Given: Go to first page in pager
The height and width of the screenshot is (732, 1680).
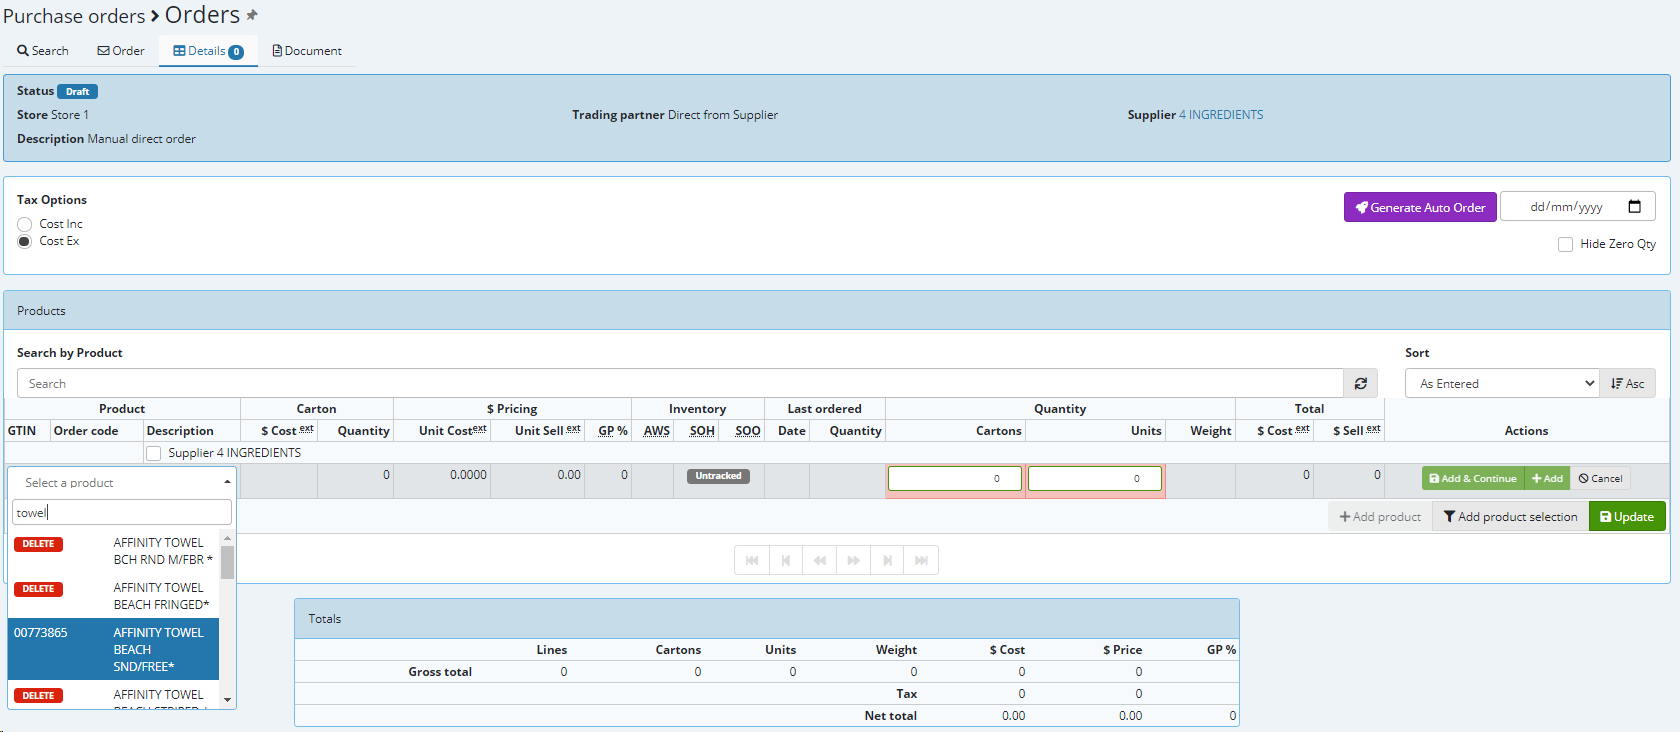Looking at the screenshot, I should pos(752,561).
